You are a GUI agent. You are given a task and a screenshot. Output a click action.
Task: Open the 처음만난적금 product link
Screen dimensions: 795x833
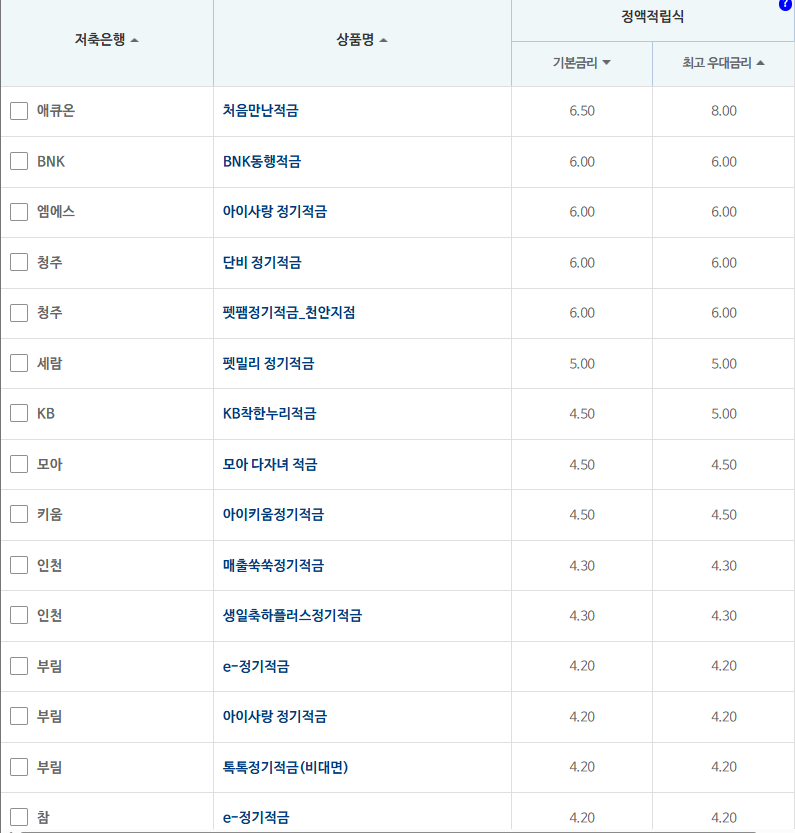coord(260,110)
